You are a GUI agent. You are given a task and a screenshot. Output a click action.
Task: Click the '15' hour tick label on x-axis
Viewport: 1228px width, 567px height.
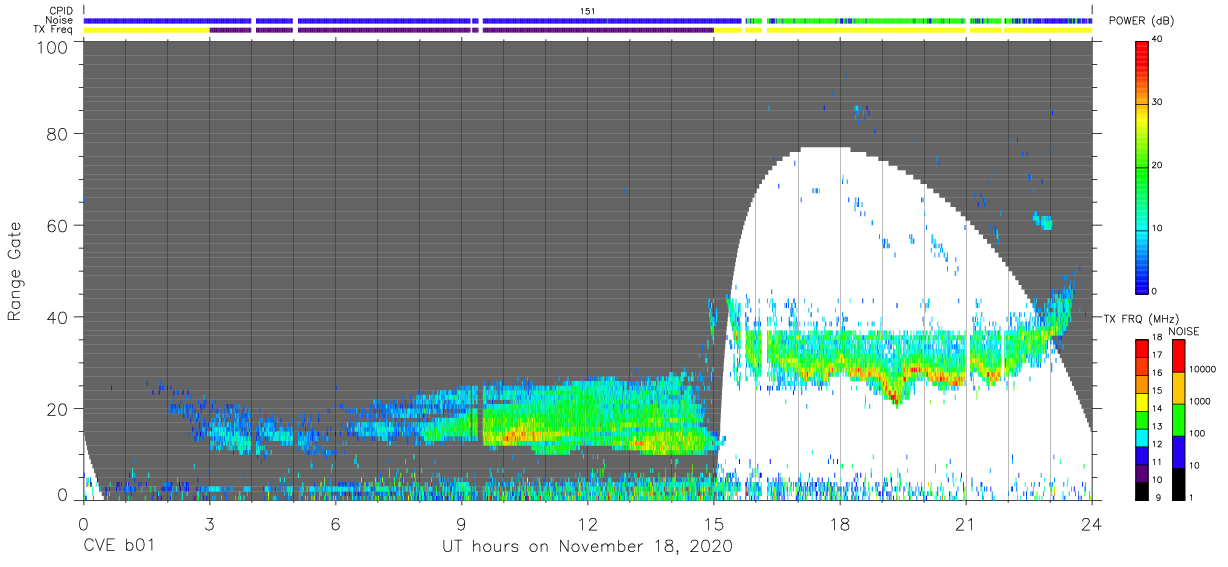coord(714,523)
